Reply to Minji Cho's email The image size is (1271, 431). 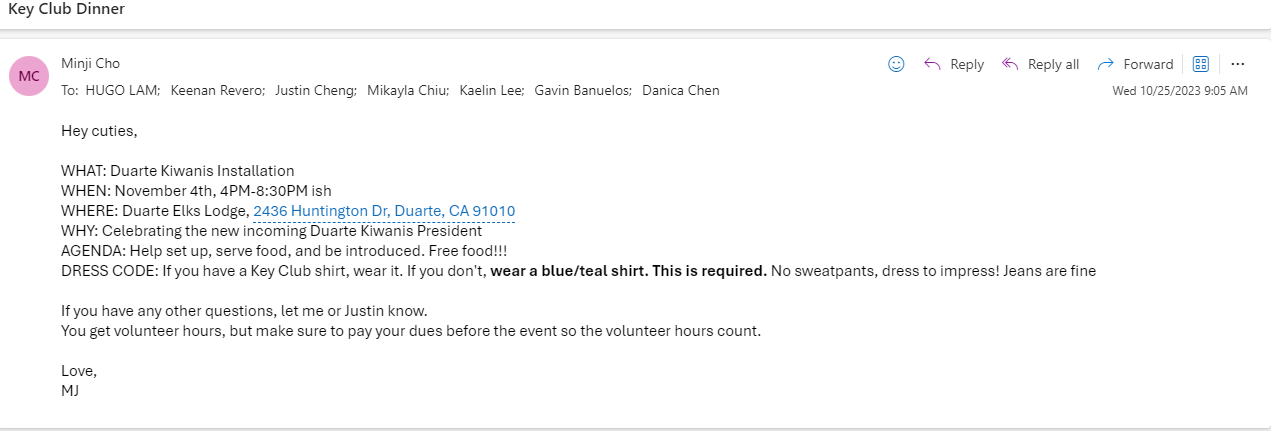tap(954, 64)
